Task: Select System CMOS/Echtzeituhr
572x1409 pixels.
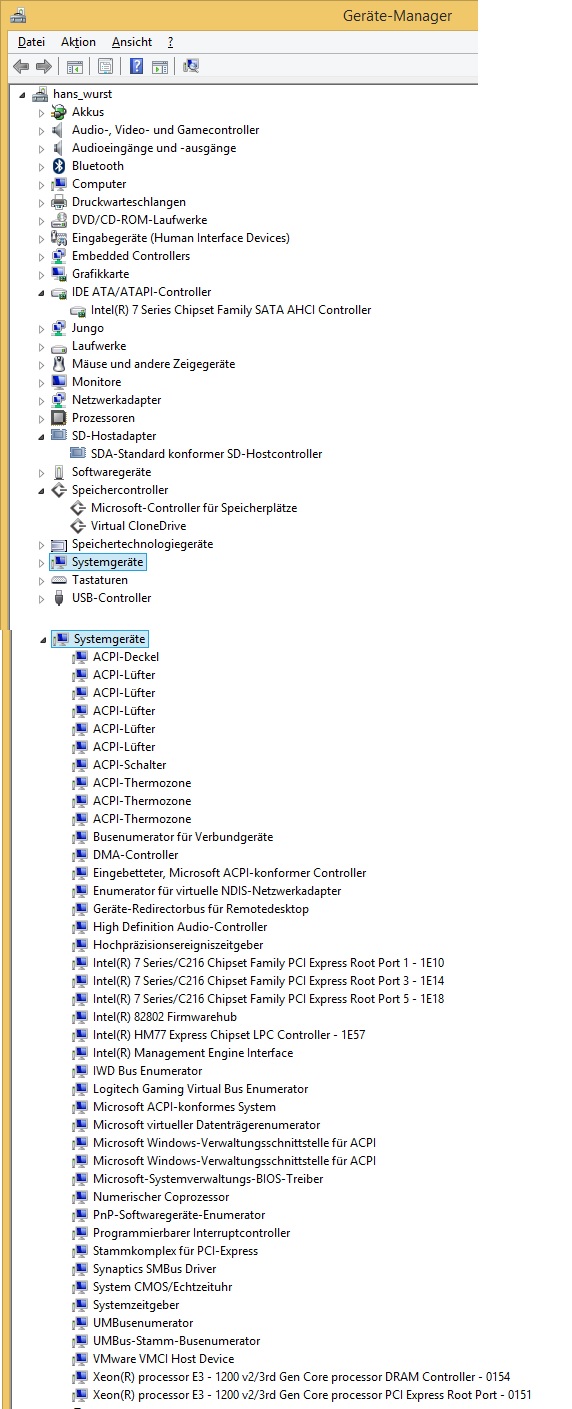Action: 162,1287
